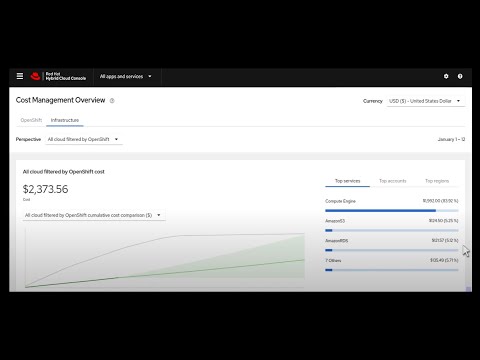Click the cumulative cost chart area
480x360 pixels.
click(165, 257)
